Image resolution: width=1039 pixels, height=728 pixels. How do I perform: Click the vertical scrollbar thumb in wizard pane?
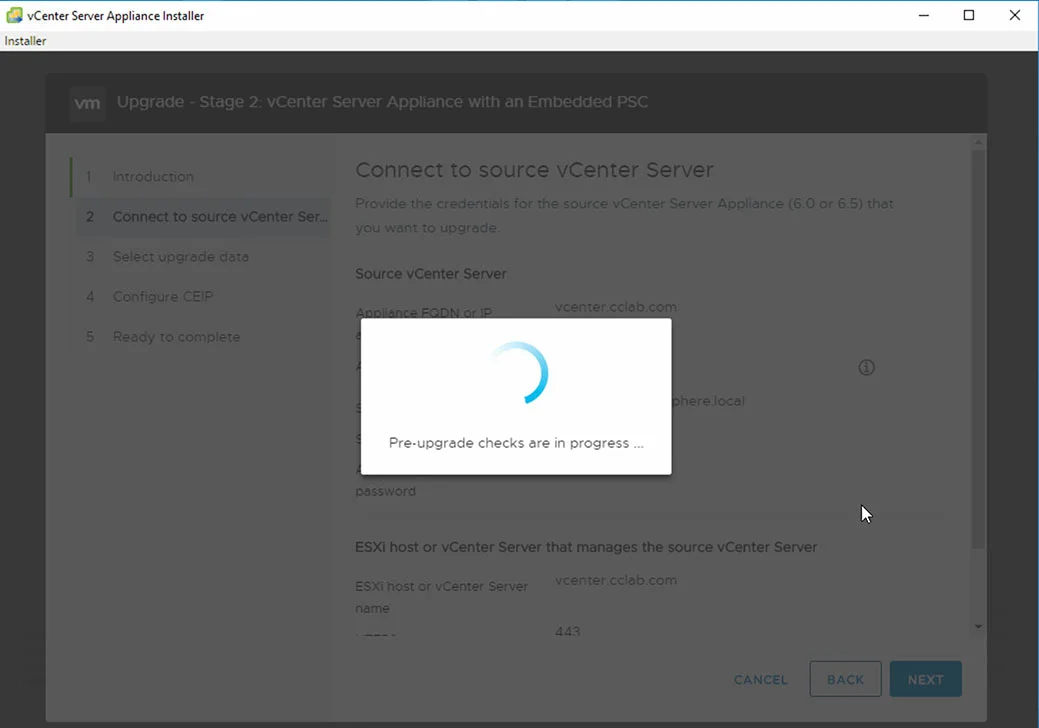pyautogui.click(x=978, y=348)
